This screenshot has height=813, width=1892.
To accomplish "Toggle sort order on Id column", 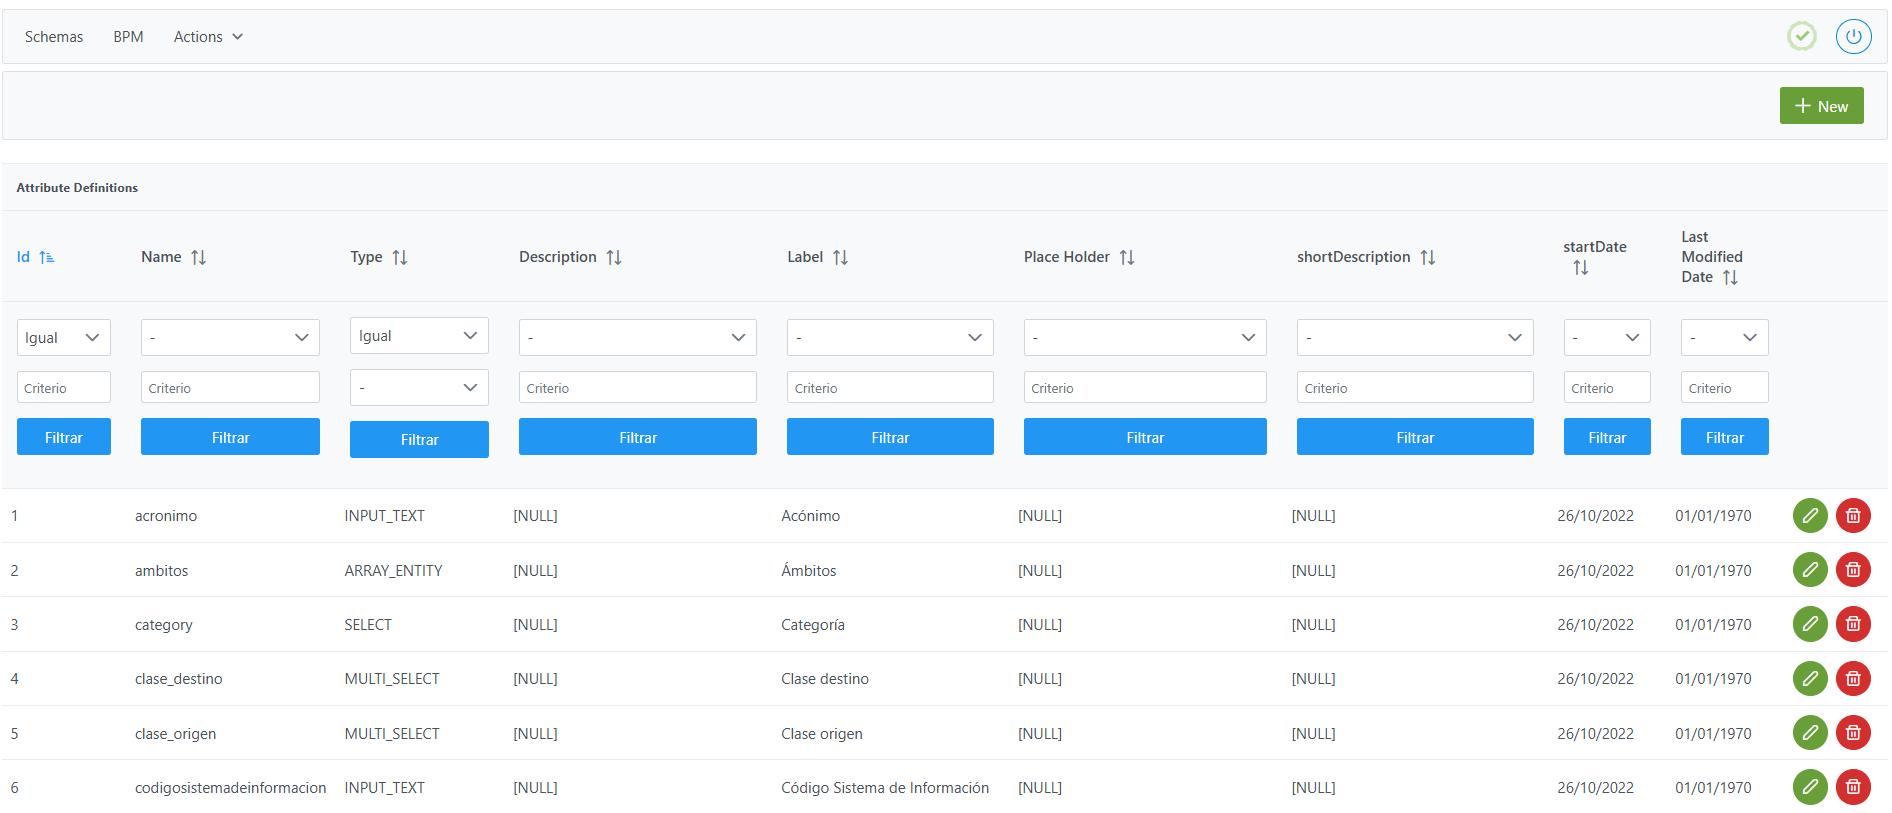I will pos(46,258).
